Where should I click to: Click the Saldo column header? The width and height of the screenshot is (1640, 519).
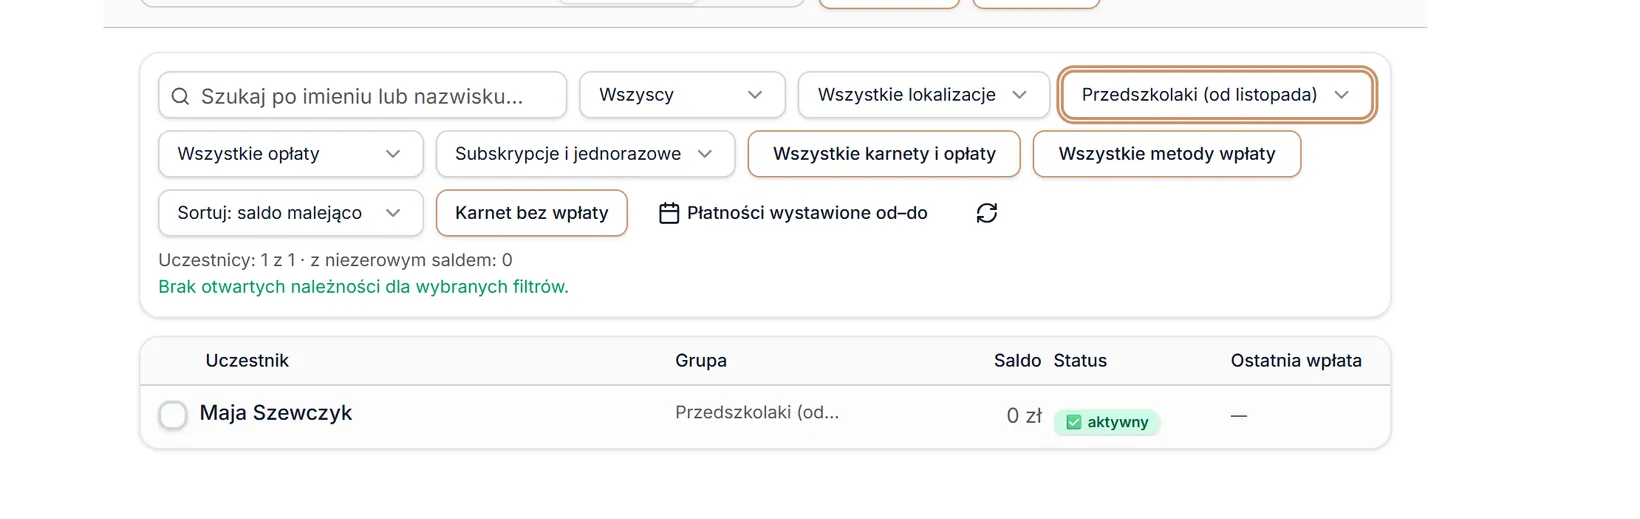point(1017,361)
